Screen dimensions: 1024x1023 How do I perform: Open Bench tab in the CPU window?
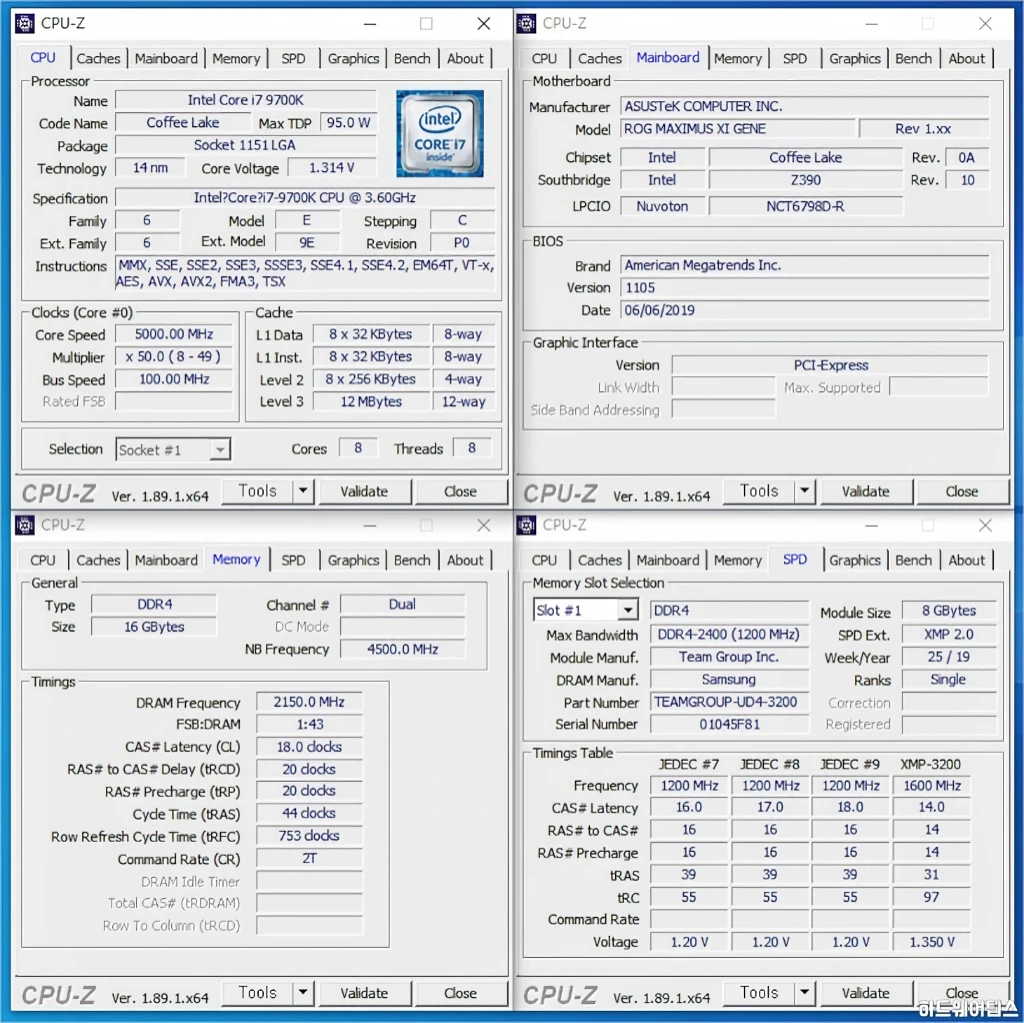[411, 58]
